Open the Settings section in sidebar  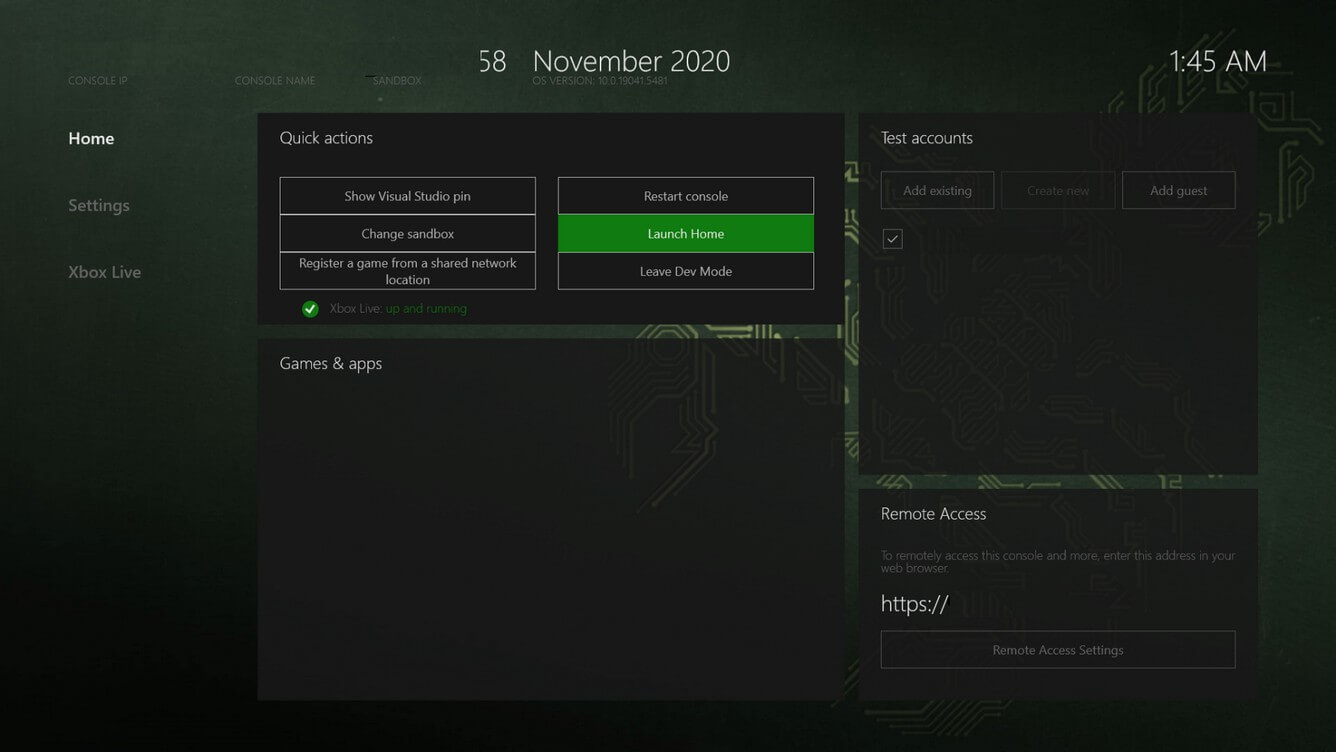[99, 205]
